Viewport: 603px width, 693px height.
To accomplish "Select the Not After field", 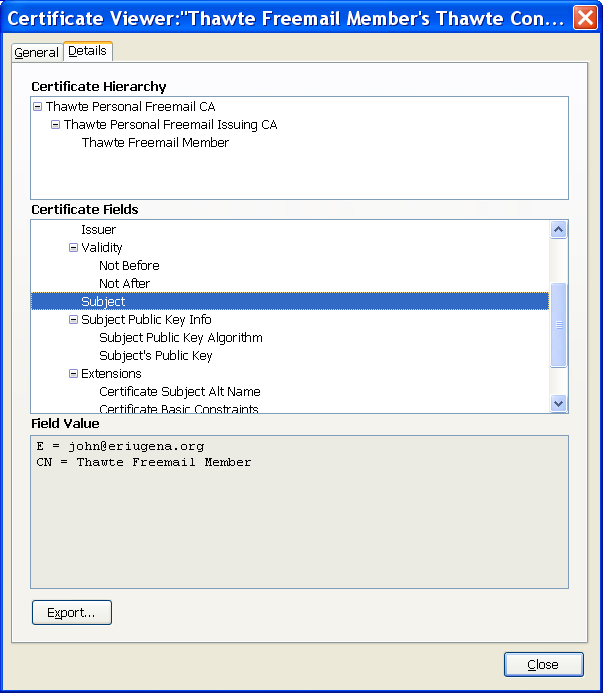I will [124, 284].
